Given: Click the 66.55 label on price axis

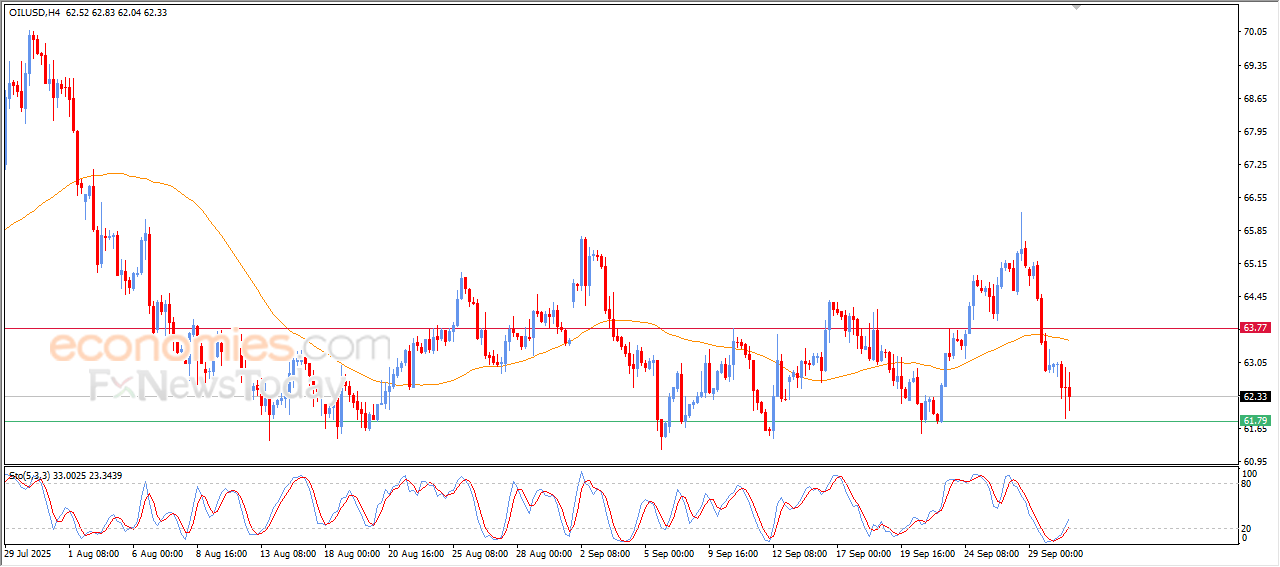Looking at the screenshot, I should coord(1254,198).
